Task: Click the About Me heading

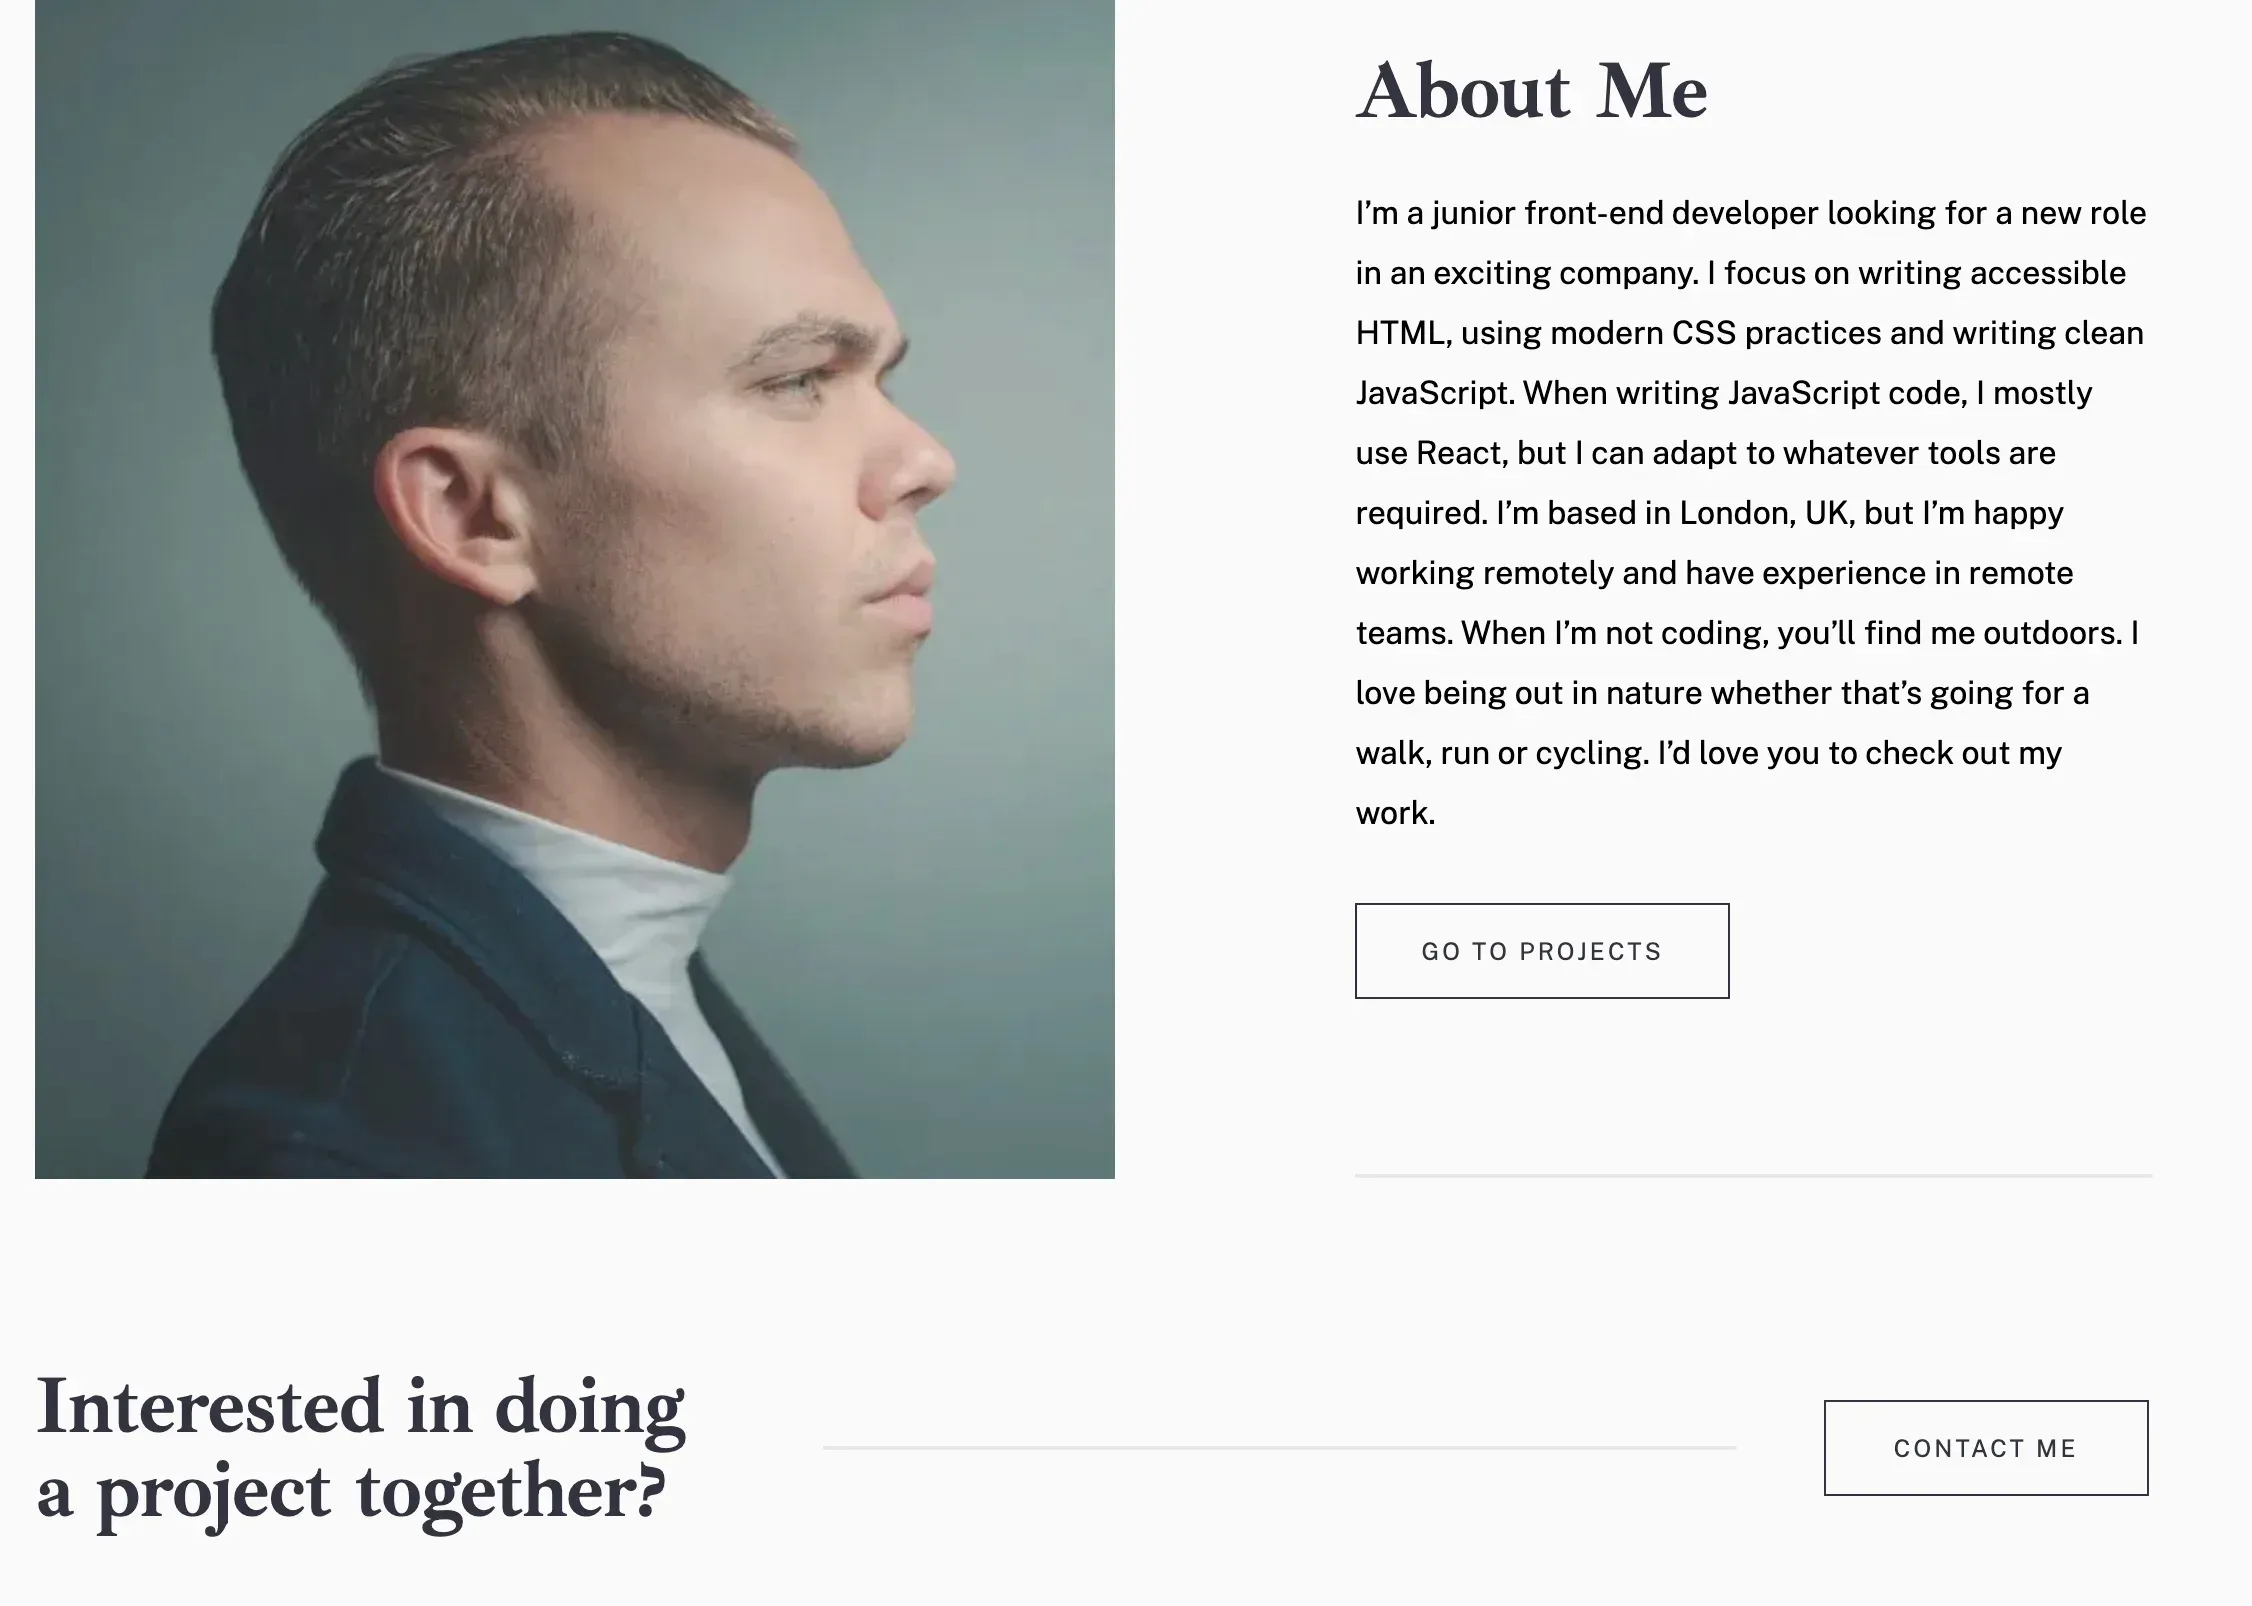Action: [1532, 91]
